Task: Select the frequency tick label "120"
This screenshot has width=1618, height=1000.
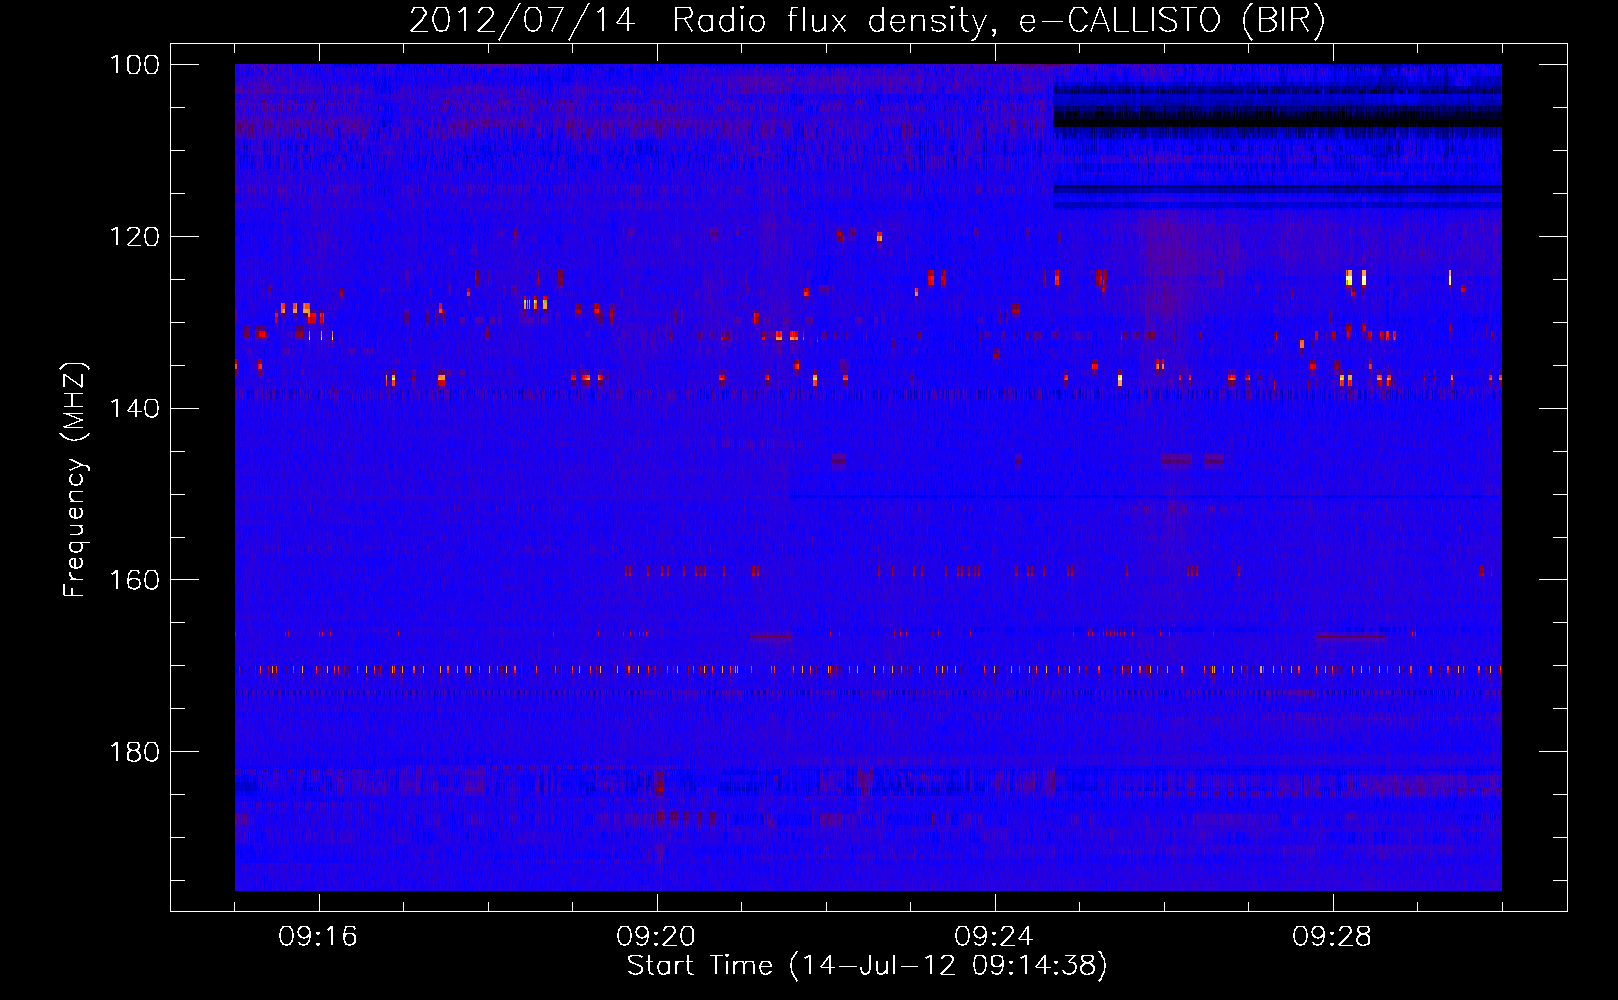Action: click(x=134, y=237)
